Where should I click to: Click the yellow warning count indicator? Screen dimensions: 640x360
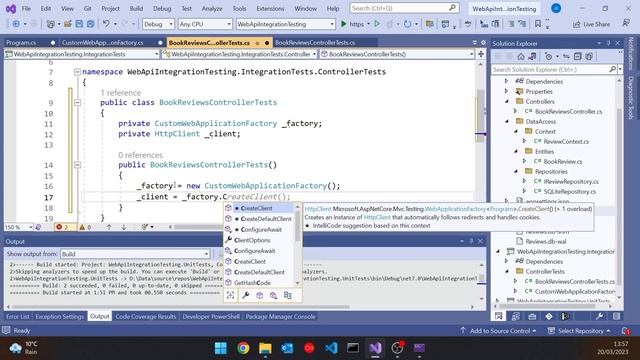(85, 227)
